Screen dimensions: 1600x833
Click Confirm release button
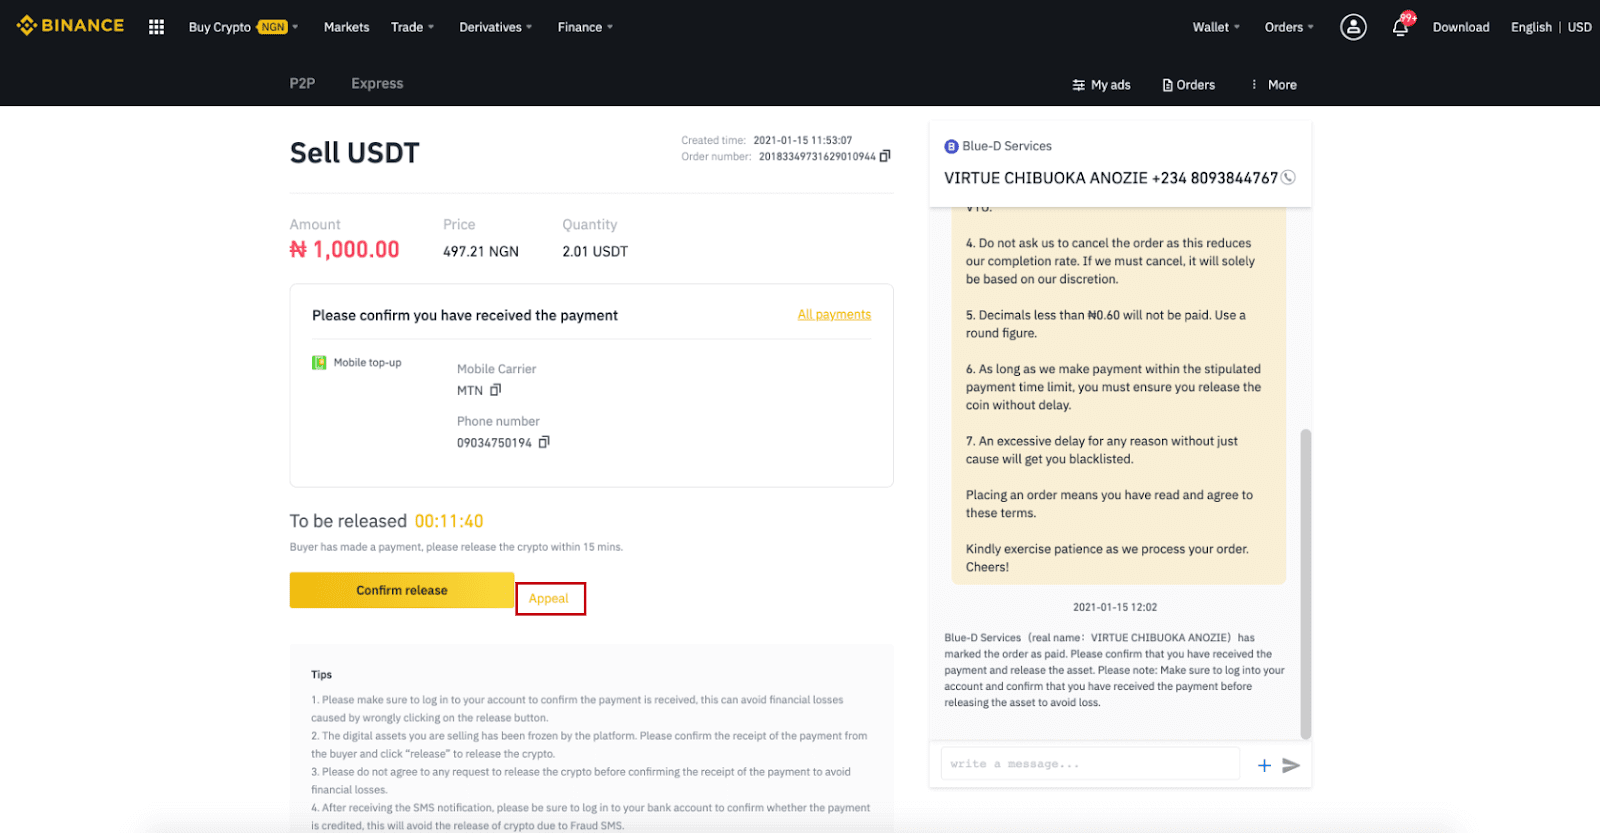point(402,590)
